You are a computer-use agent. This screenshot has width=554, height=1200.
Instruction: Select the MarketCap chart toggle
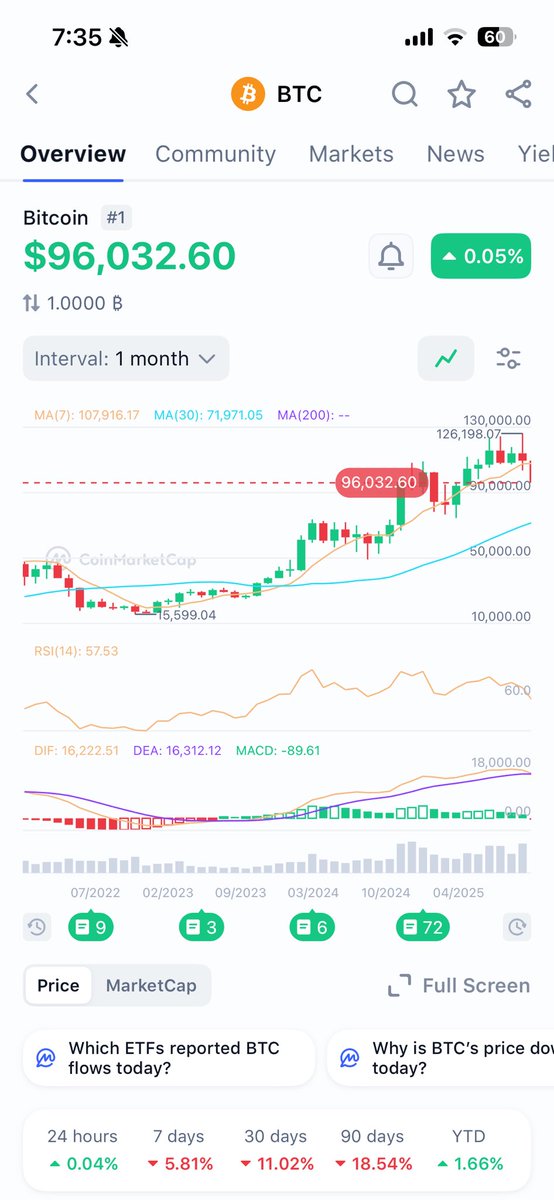[x=151, y=985]
